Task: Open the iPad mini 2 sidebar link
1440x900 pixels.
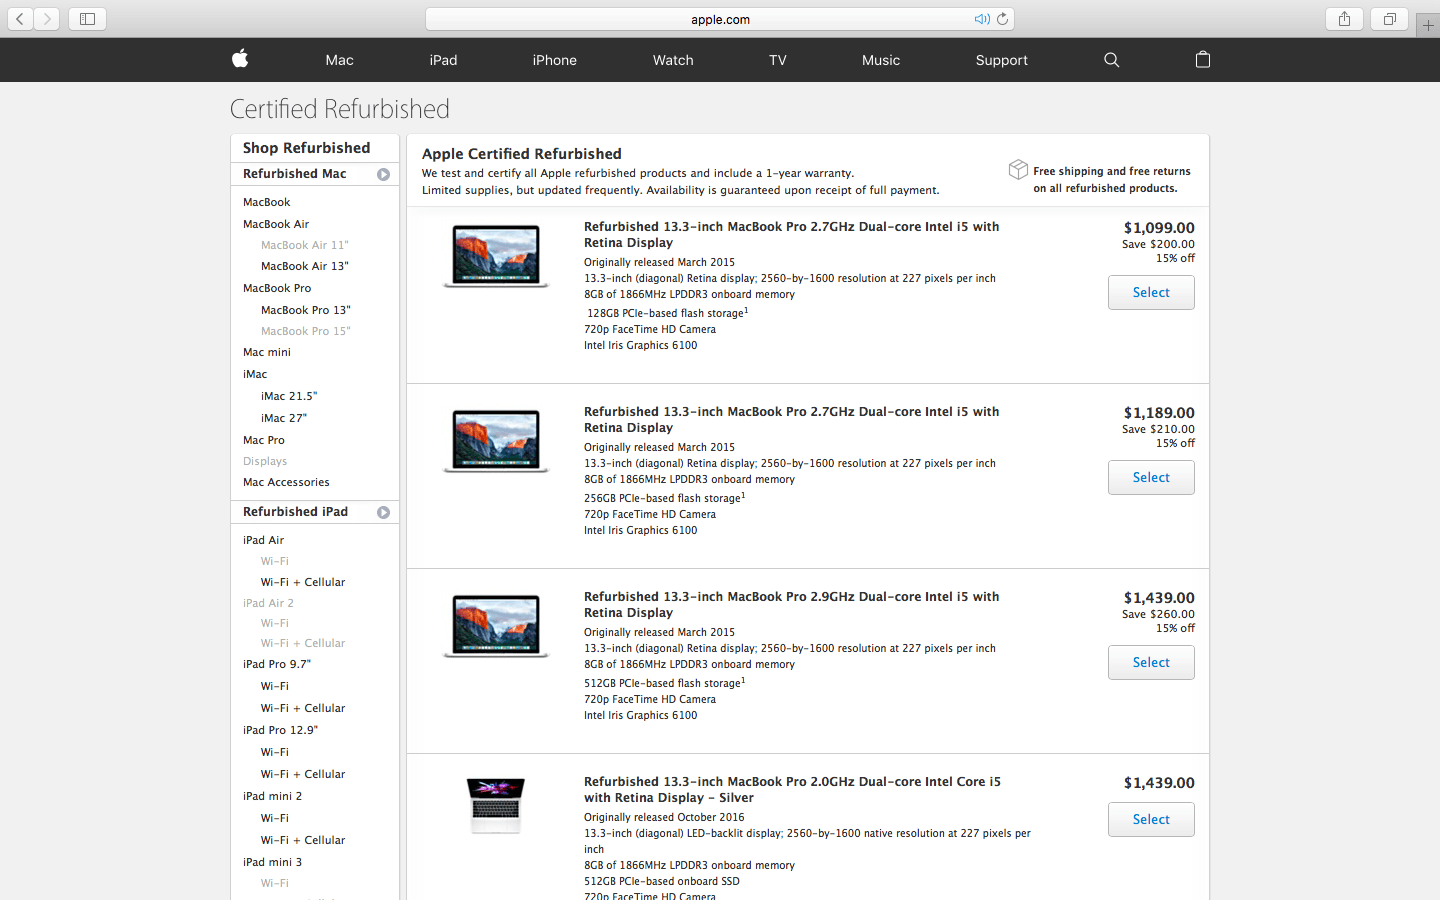Action: click(x=272, y=796)
